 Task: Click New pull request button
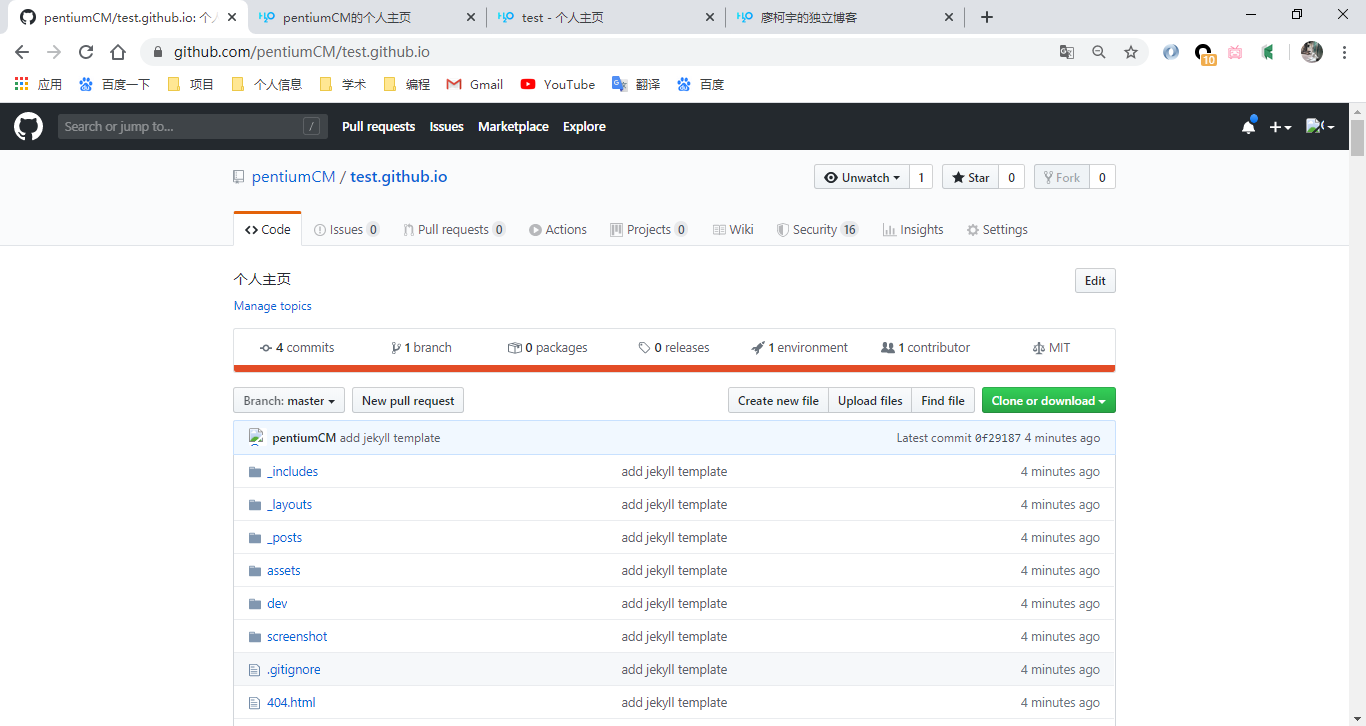408,400
